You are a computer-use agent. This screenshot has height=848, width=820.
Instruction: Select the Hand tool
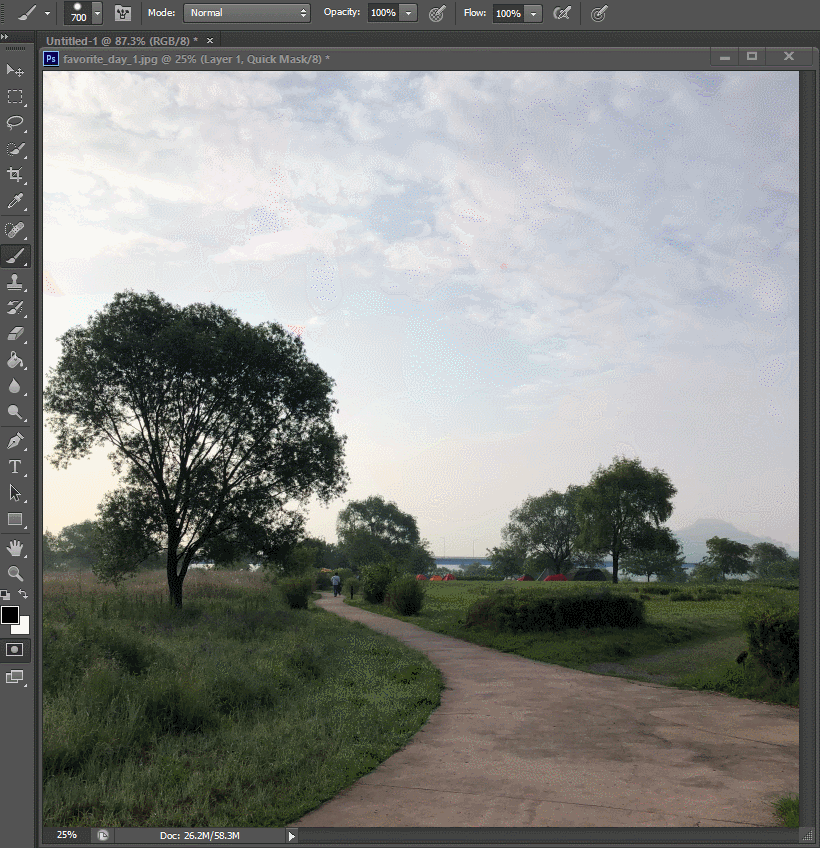click(15, 548)
